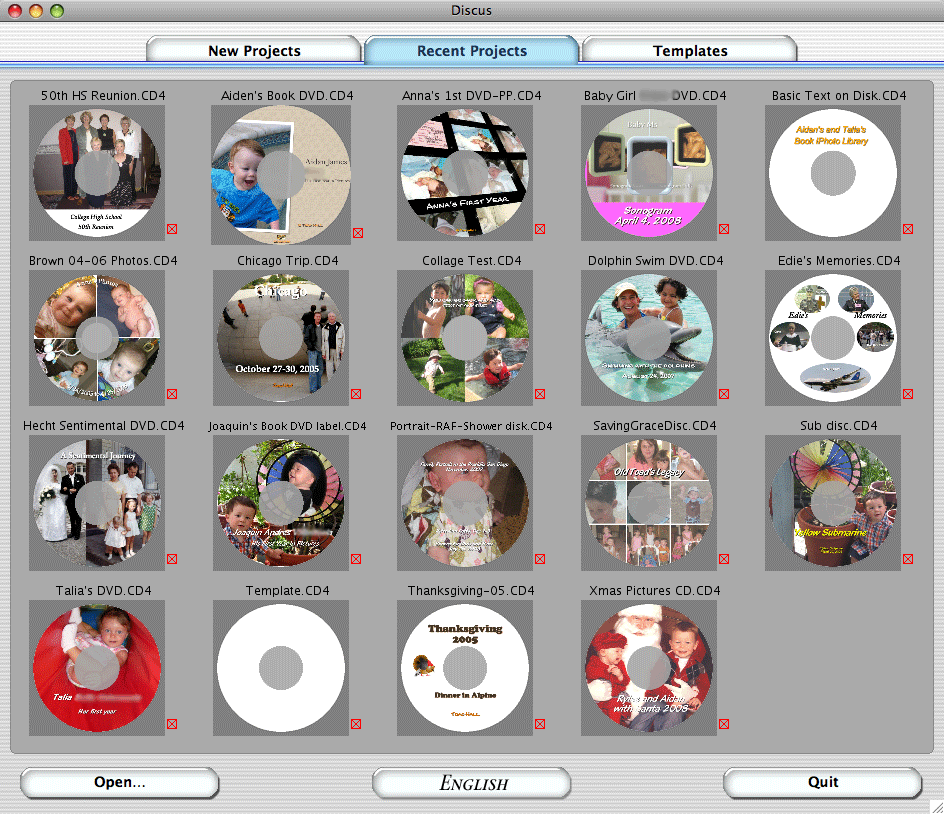Remove the Dolphin Swim DVD project

pos(724,394)
